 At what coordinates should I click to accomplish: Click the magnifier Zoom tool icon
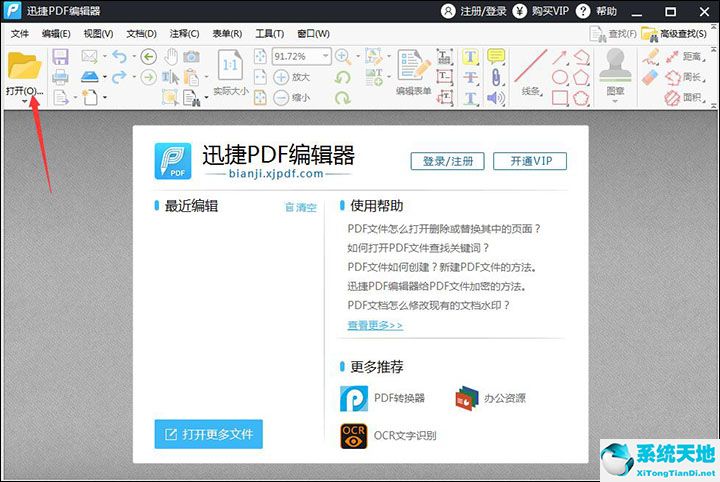tap(343, 56)
